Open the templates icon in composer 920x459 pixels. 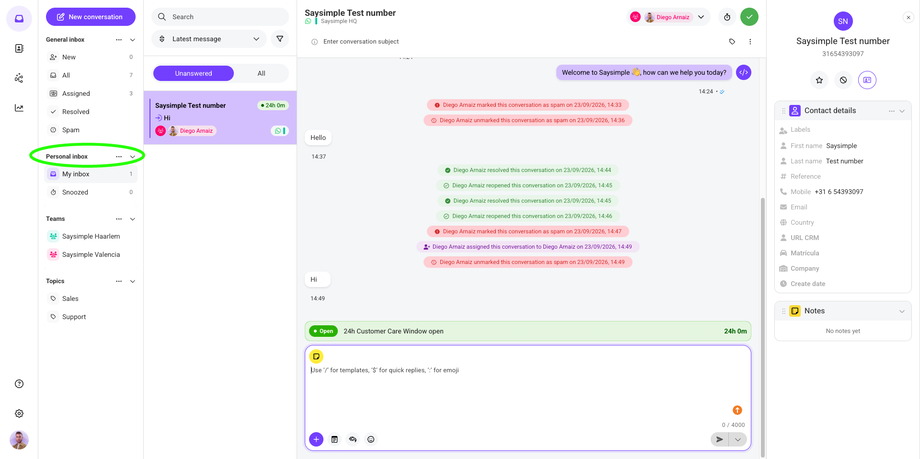coord(334,439)
